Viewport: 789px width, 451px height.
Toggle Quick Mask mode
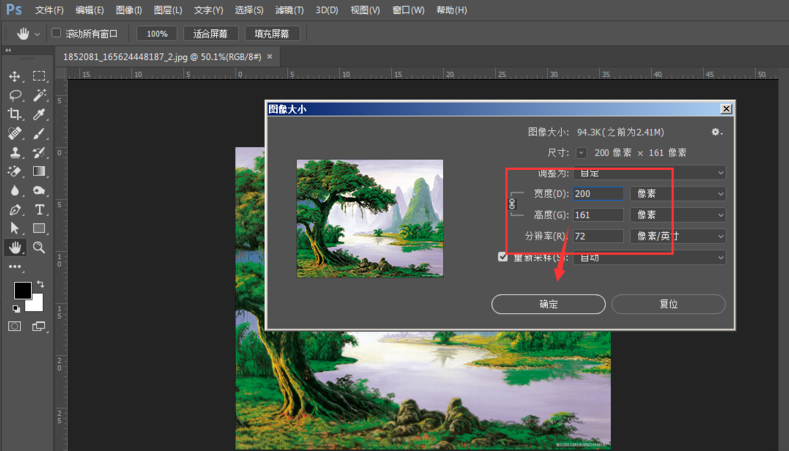pyautogui.click(x=15, y=326)
